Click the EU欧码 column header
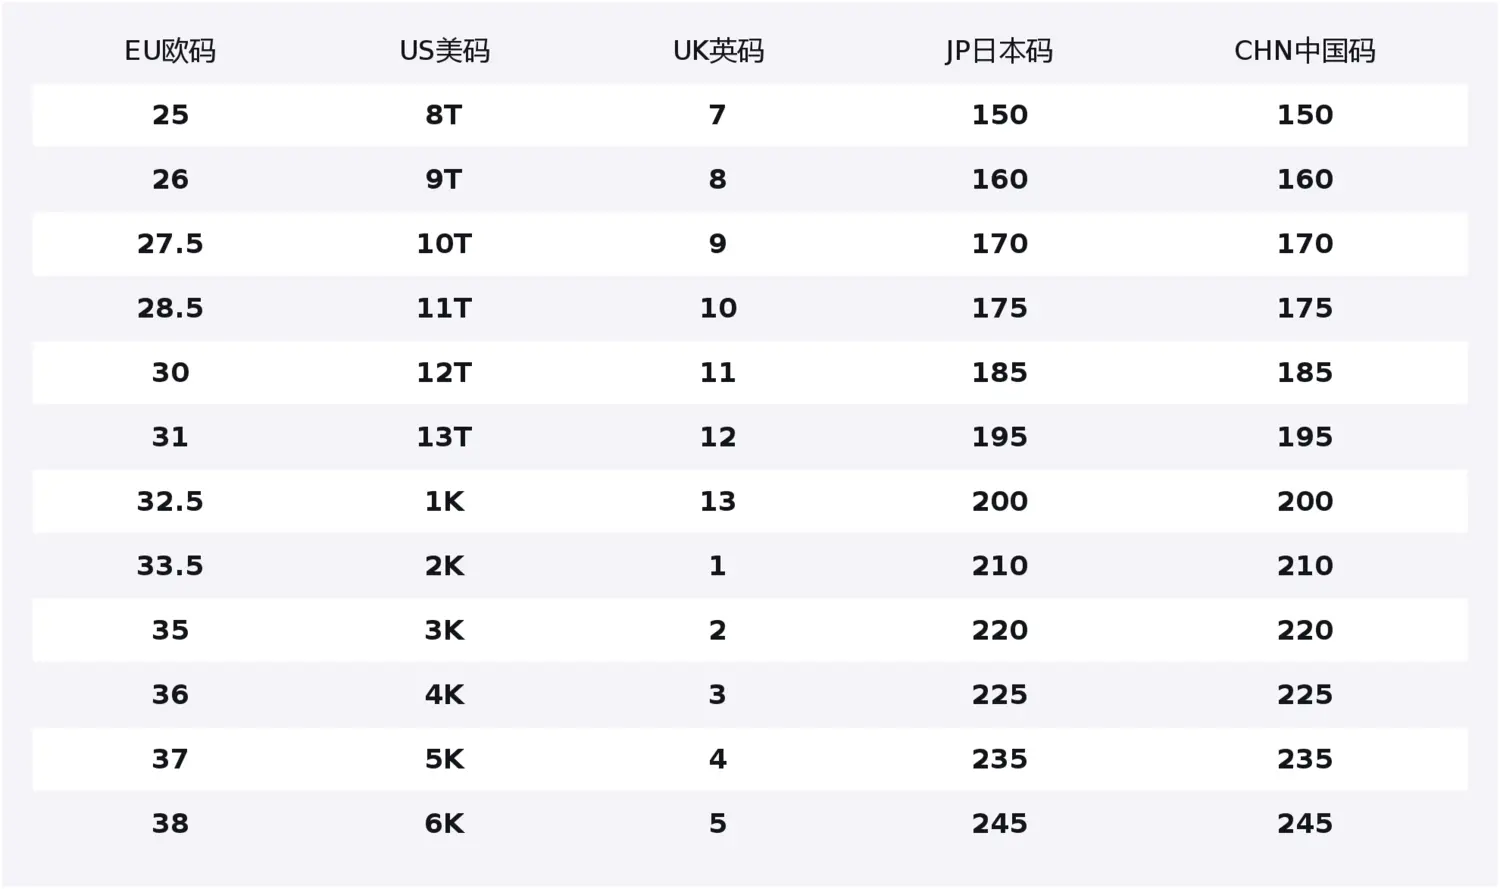The image size is (1500, 889). click(x=170, y=51)
